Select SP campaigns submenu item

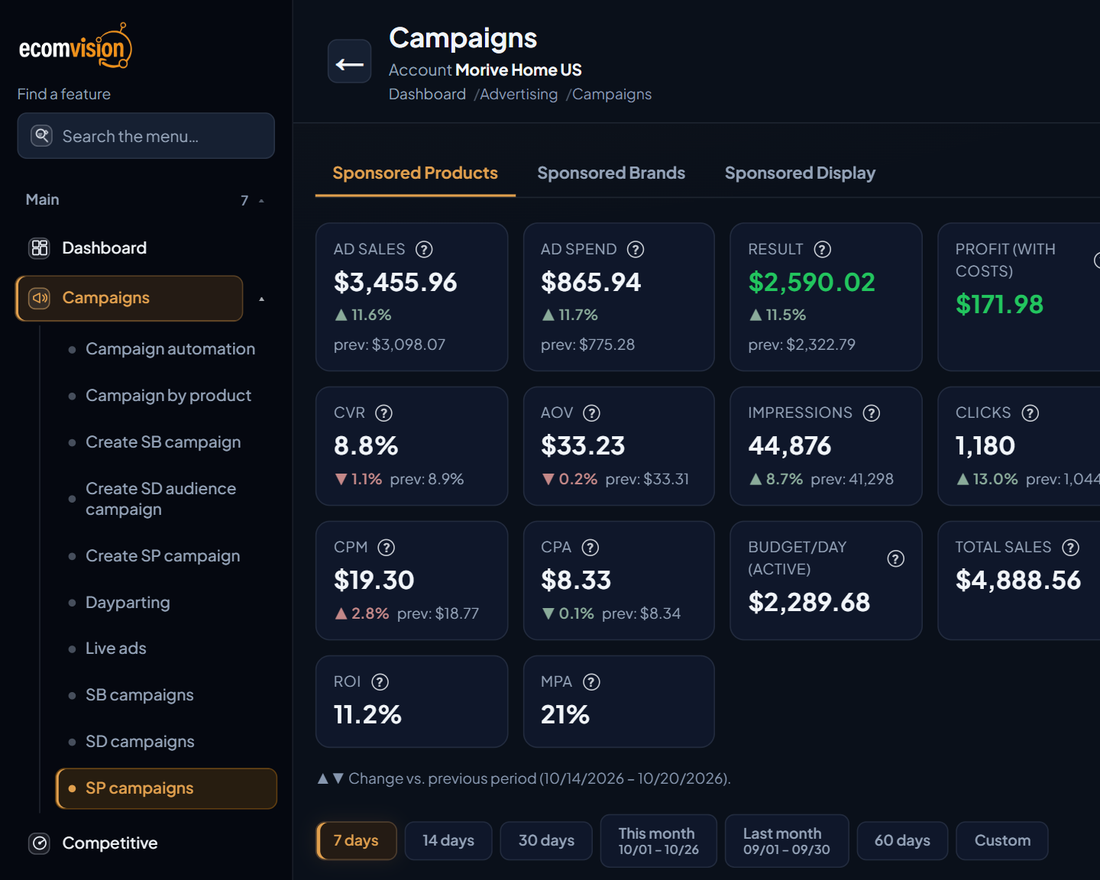[x=166, y=788]
